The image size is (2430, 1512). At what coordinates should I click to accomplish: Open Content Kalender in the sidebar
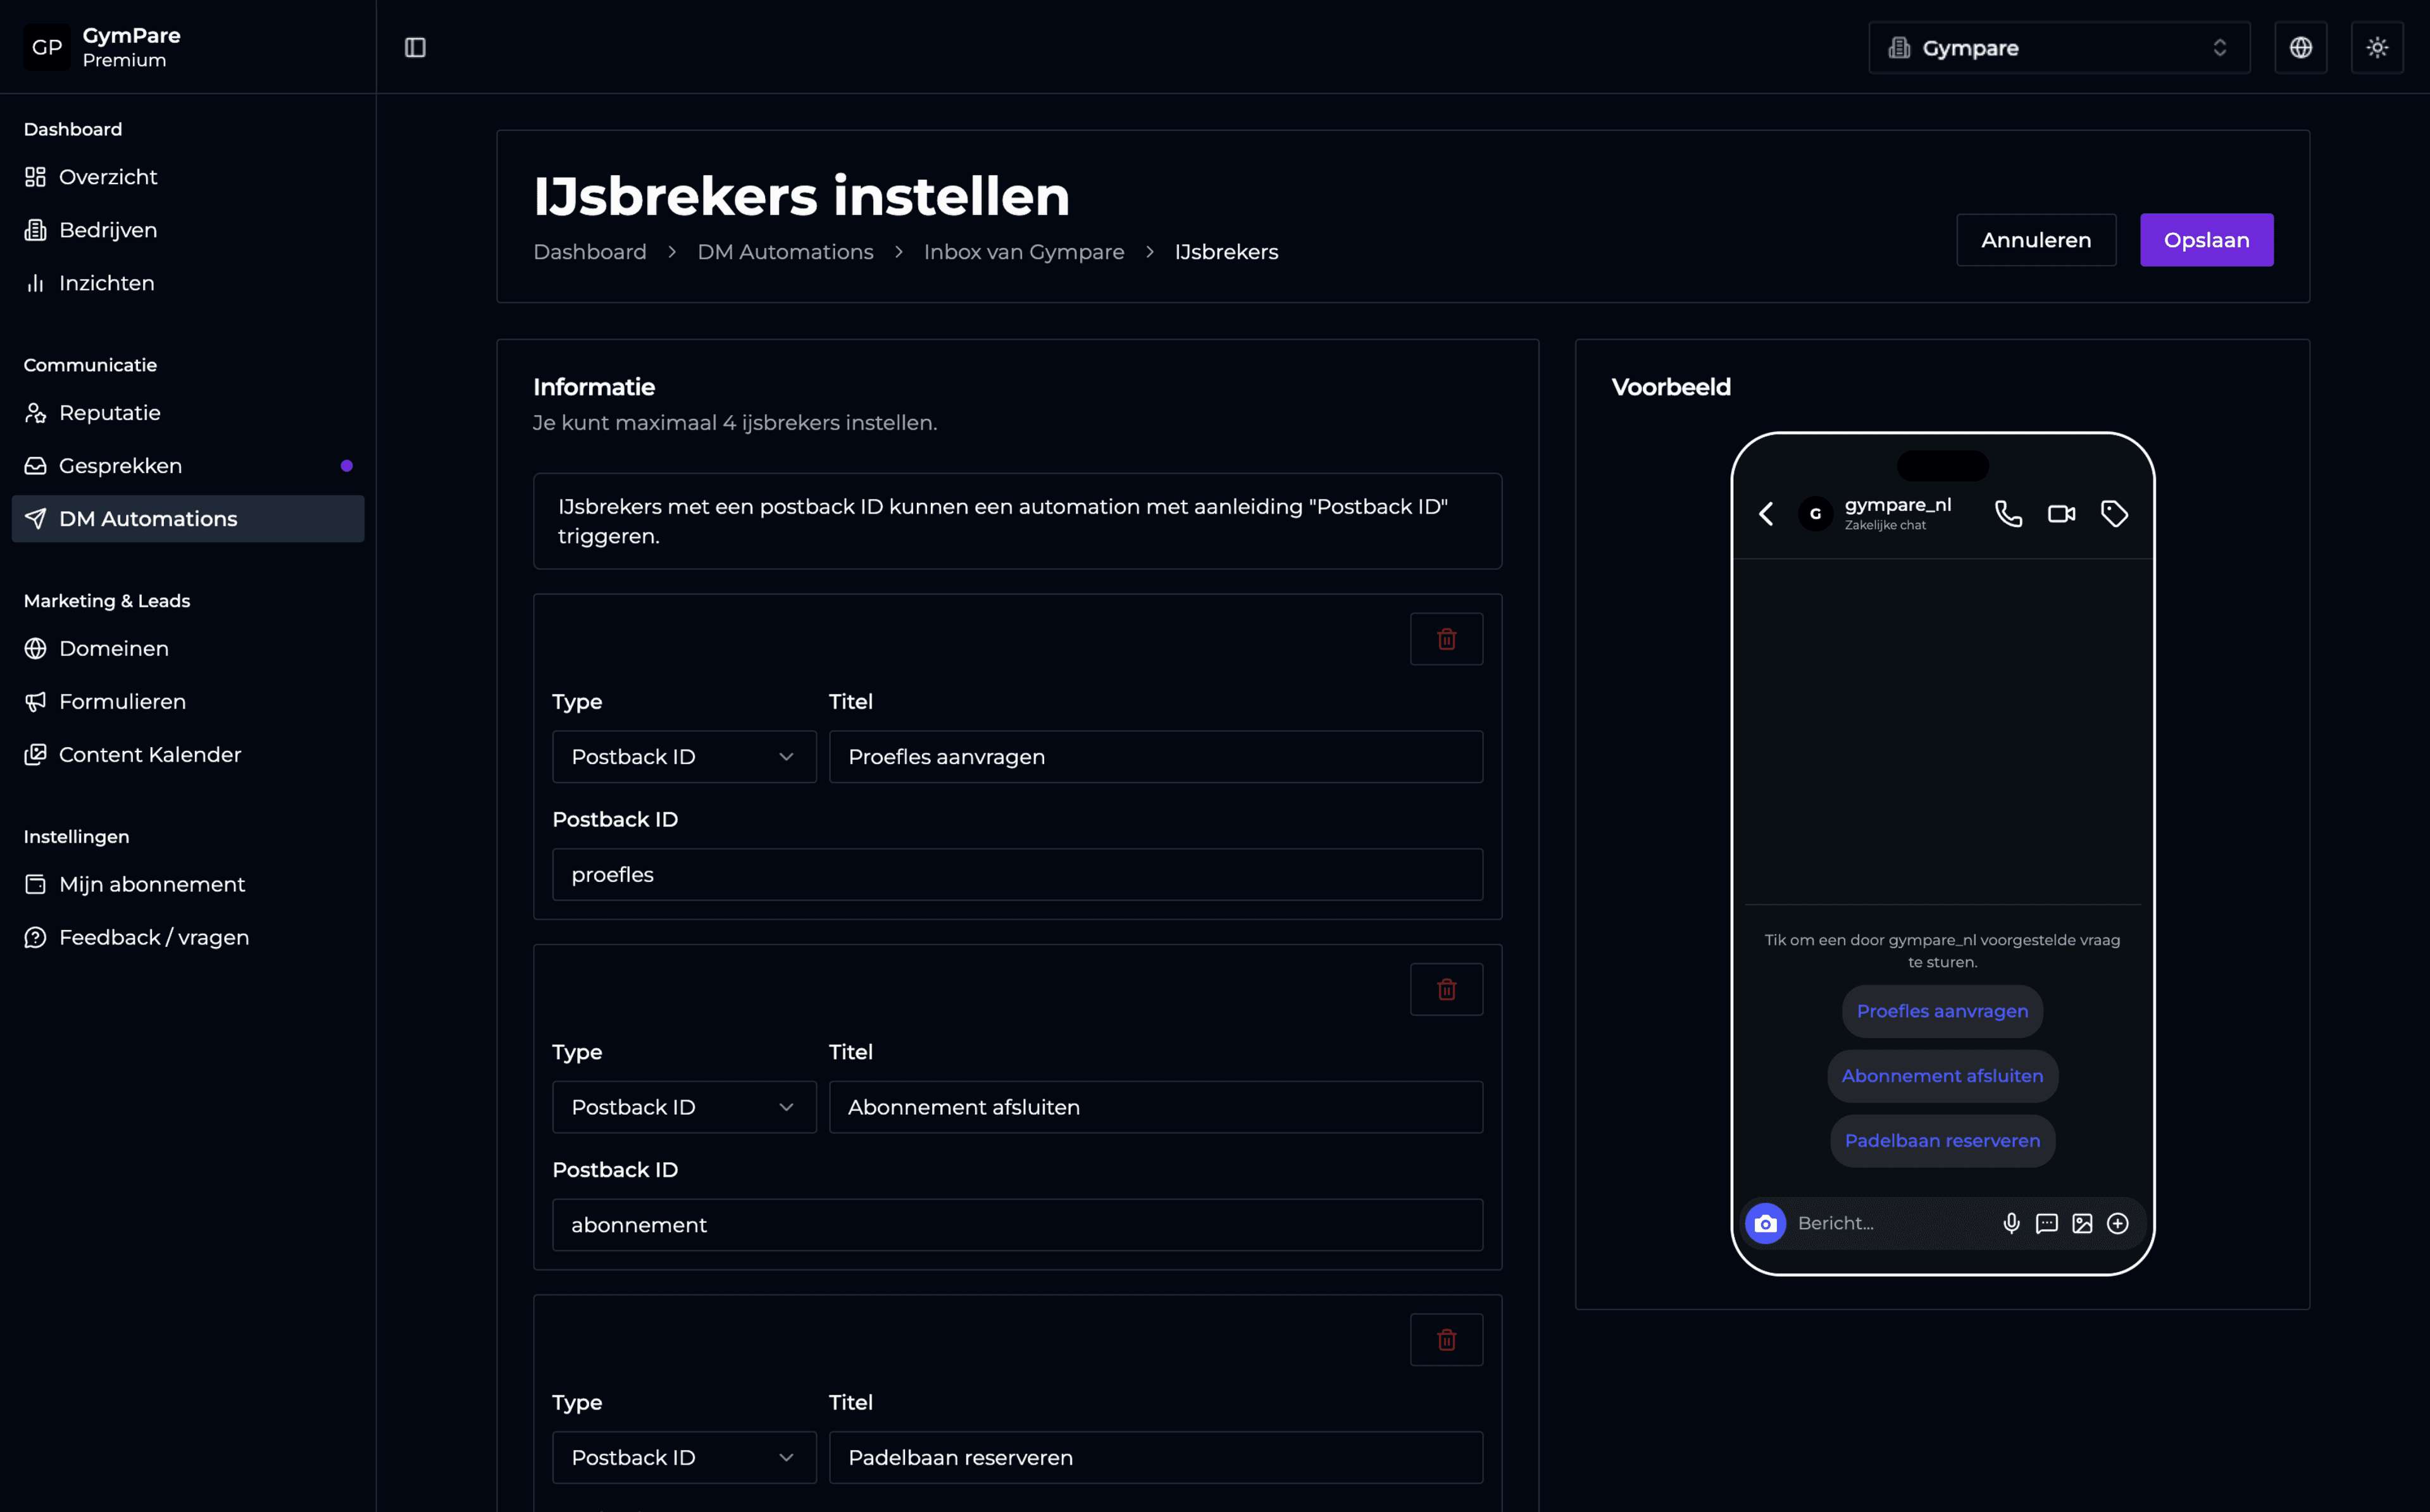point(188,755)
